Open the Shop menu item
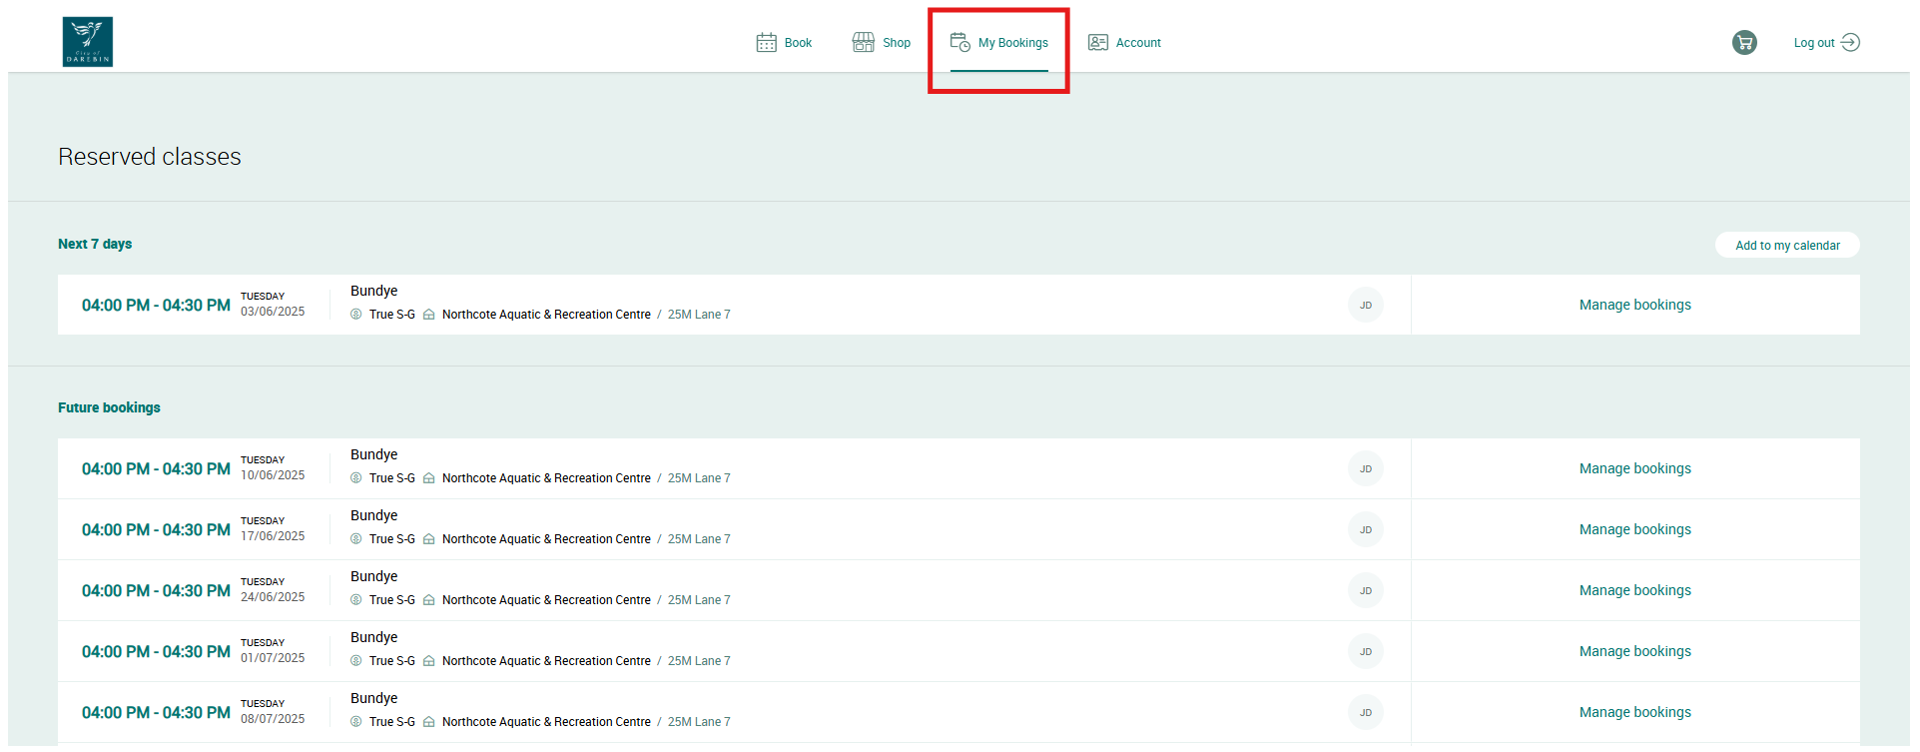Viewport: 1920px width, 752px height. point(896,43)
